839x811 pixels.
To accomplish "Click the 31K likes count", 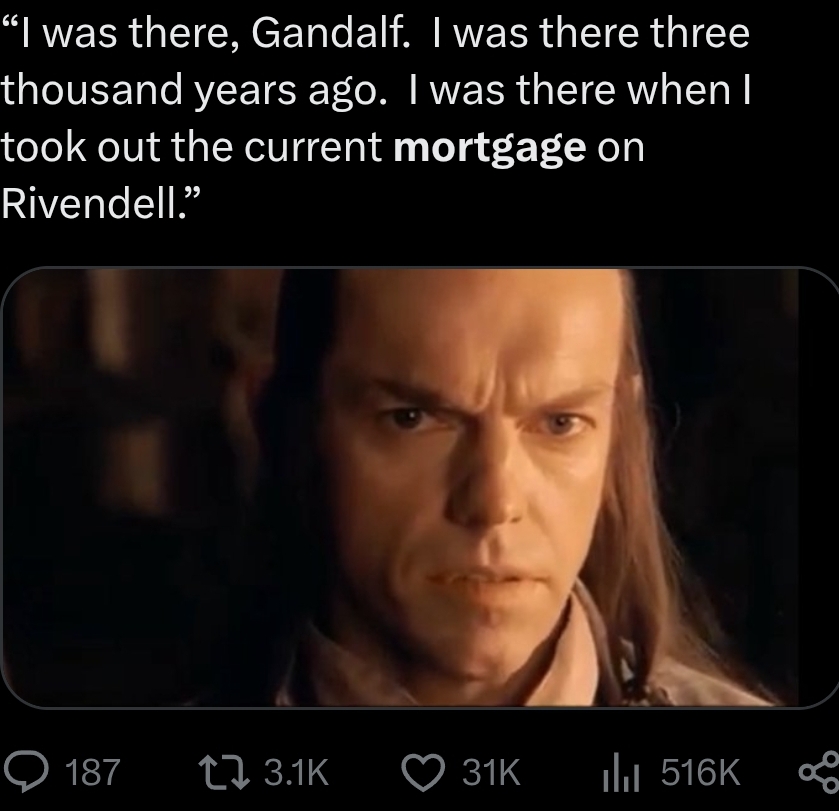I will click(491, 772).
